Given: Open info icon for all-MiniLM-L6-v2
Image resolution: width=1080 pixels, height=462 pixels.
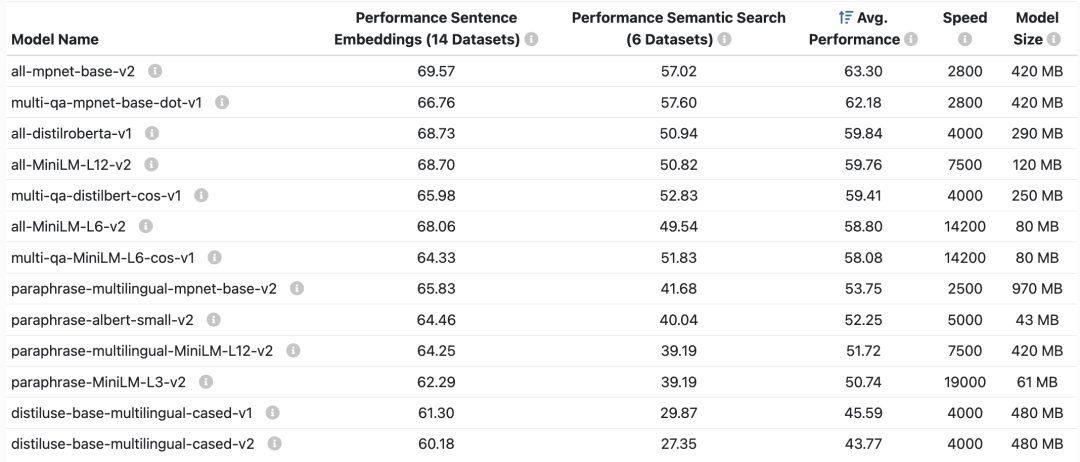Looking at the screenshot, I should coord(146,227).
